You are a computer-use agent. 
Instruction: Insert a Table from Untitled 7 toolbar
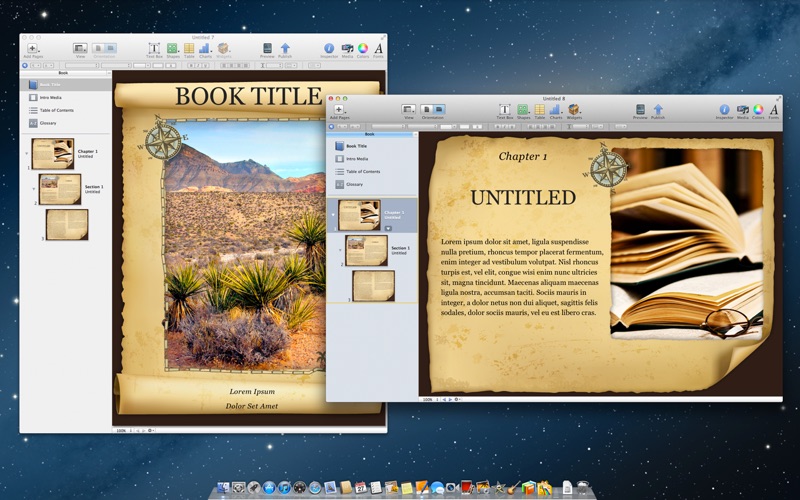(x=188, y=48)
